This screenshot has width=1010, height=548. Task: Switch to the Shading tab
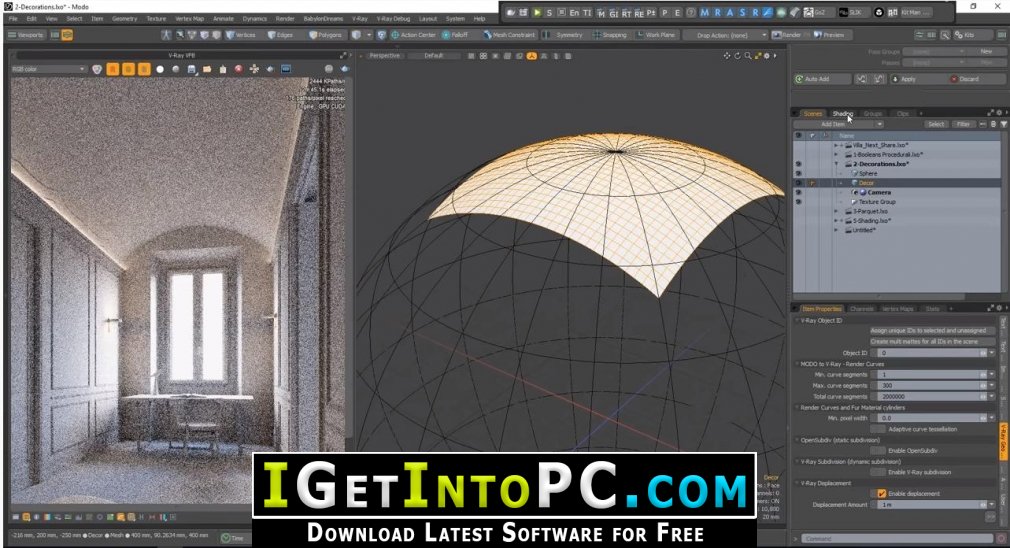click(842, 113)
